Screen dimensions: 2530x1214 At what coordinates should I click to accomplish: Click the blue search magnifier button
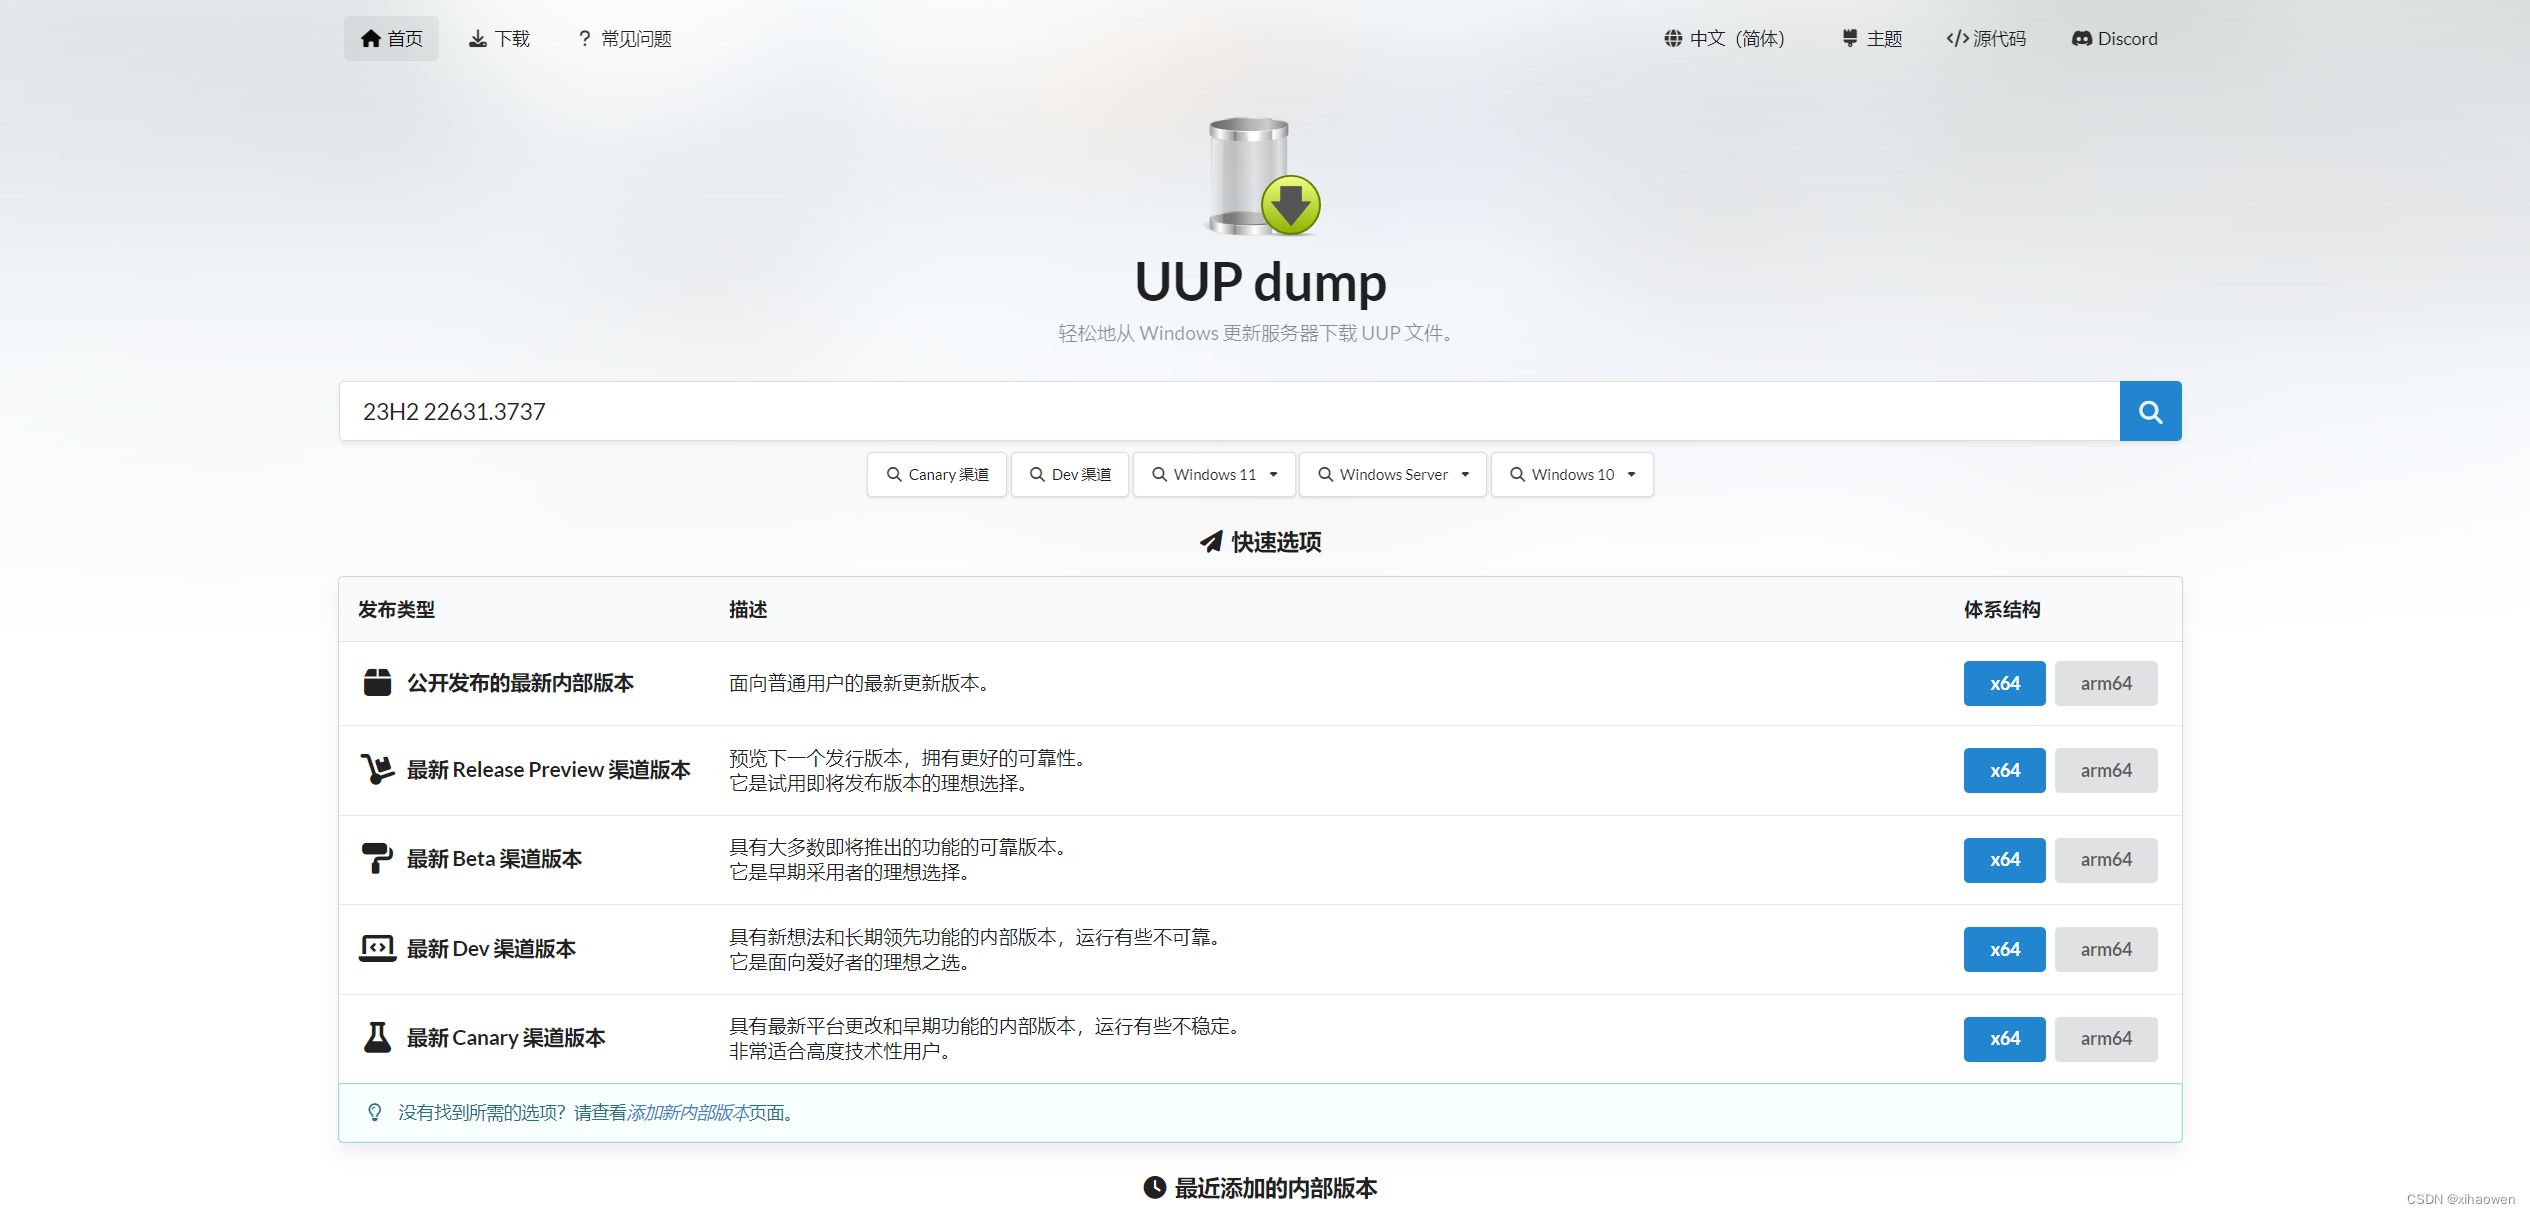[2150, 411]
